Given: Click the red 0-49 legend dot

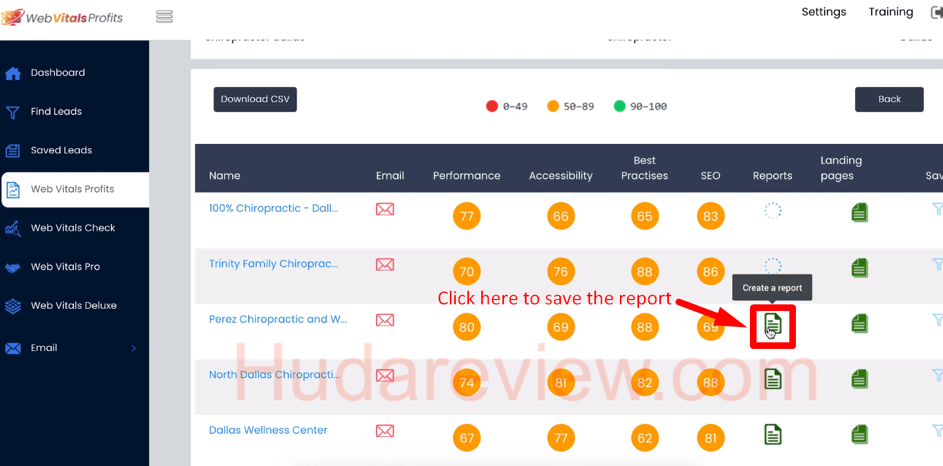Looking at the screenshot, I should click(492, 106).
